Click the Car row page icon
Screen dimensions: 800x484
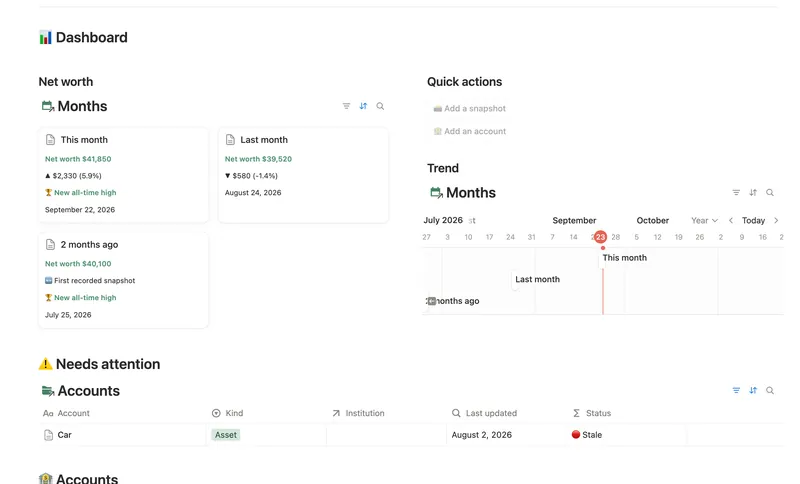[x=48, y=435]
